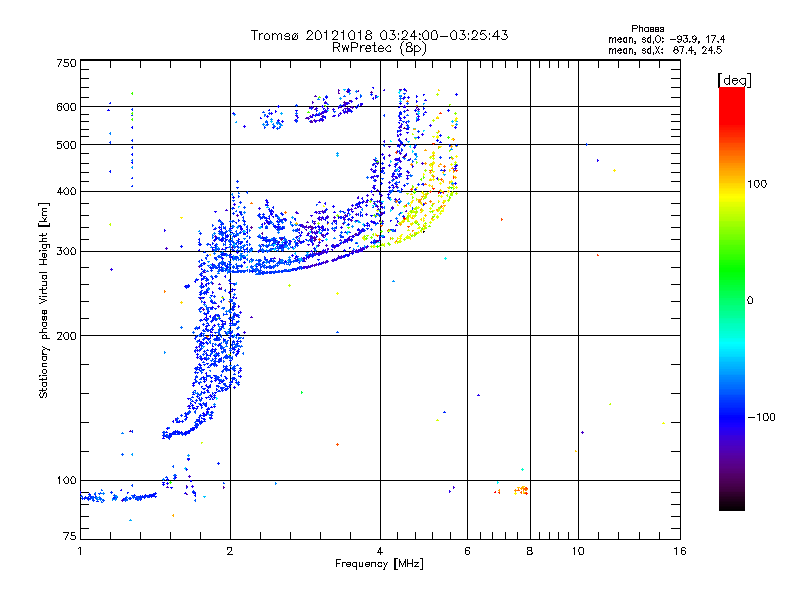The height and width of the screenshot is (600, 800).
Task: Click the y-axis '750' tick label
Action: coord(66,63)
